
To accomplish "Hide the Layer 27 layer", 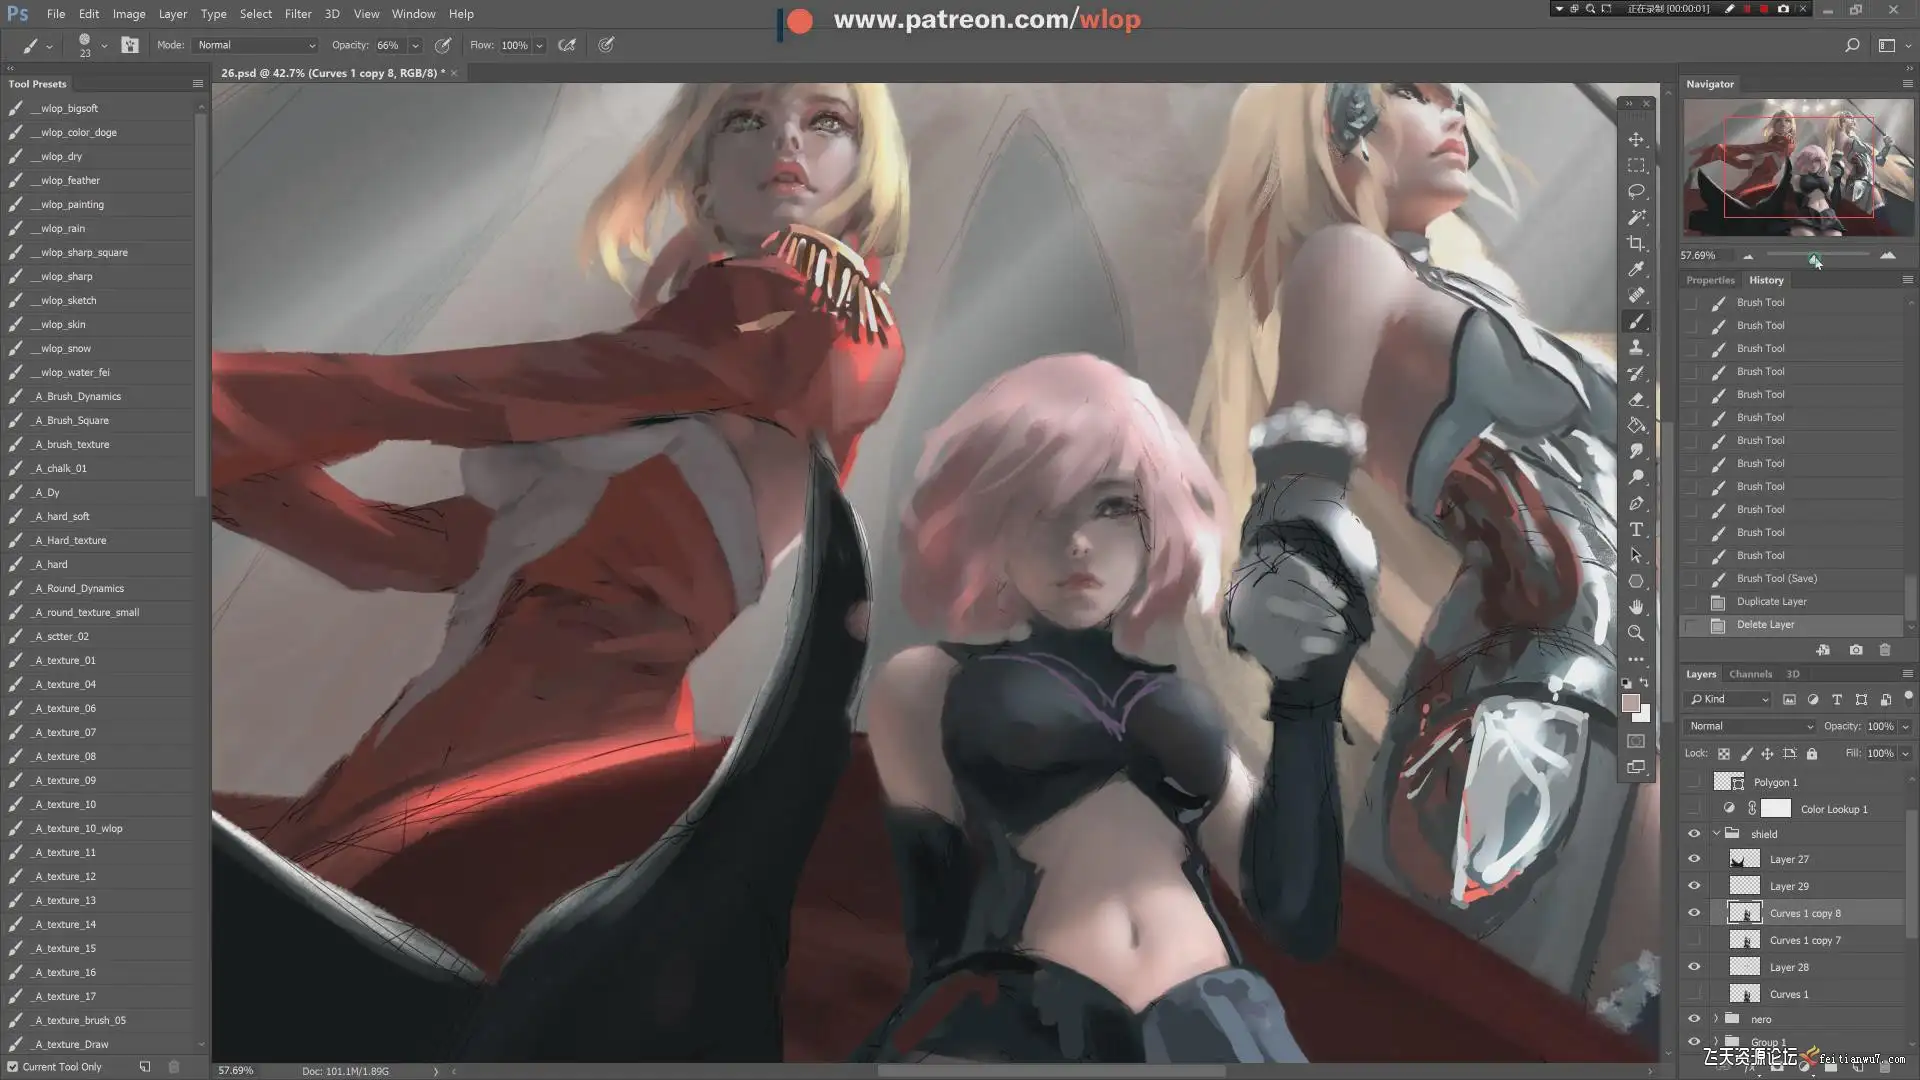I will point(1694,859).
